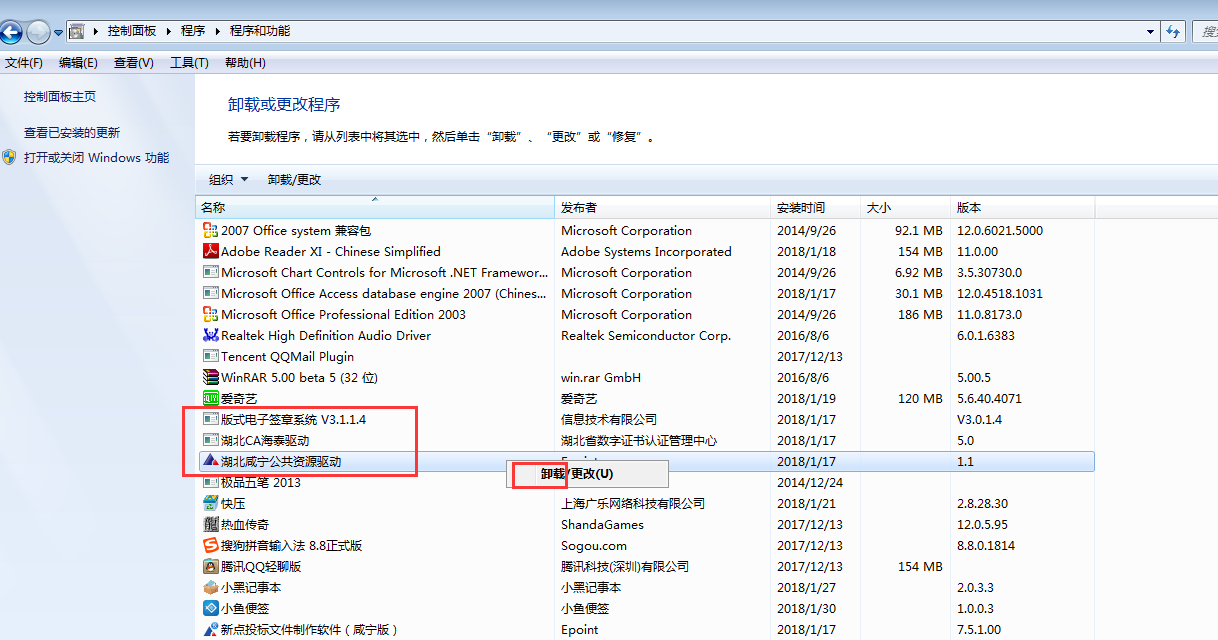Sort by the 版本 column header
The width and height of the screenshot is (1218, 640).
click(1024, 208)
